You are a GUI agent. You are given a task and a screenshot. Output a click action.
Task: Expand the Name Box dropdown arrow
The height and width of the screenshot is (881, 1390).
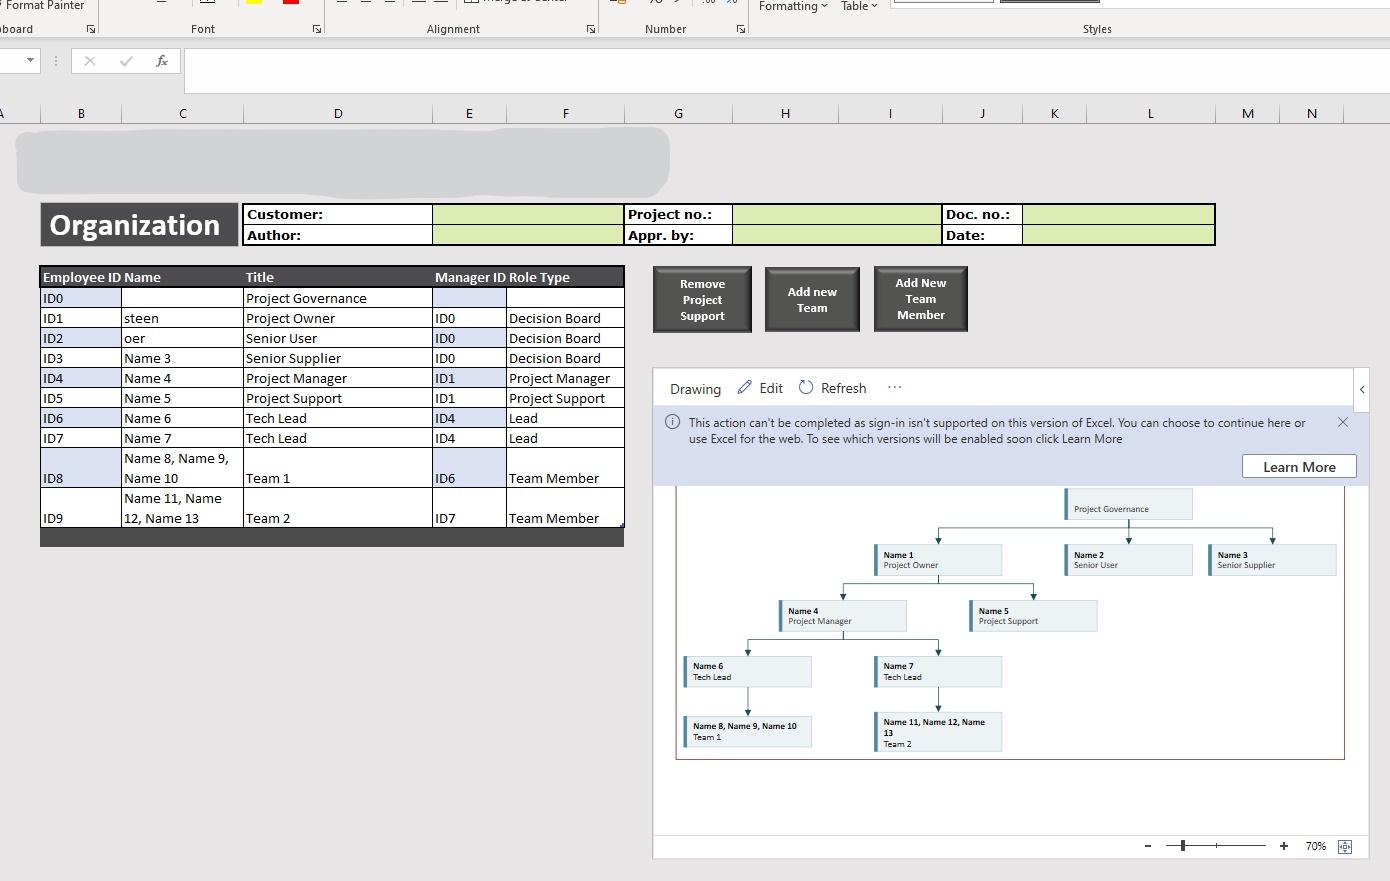[x=30, y=61]
